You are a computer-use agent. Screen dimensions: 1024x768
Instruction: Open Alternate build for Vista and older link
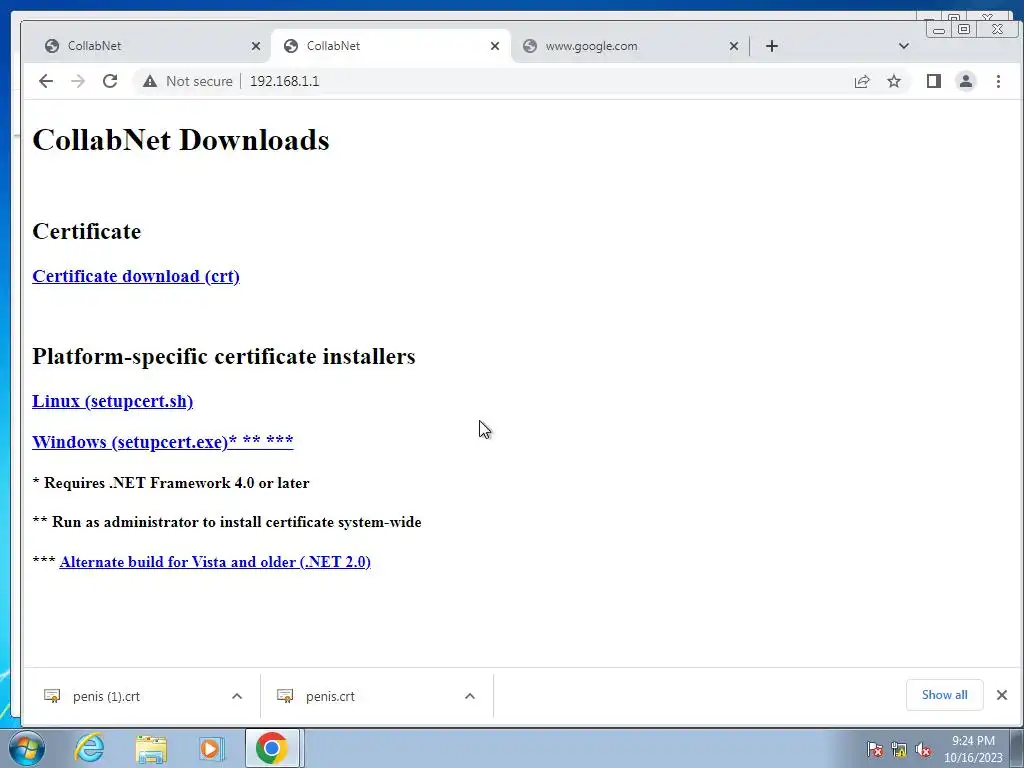pyautogui.click(x=215, y=562)
